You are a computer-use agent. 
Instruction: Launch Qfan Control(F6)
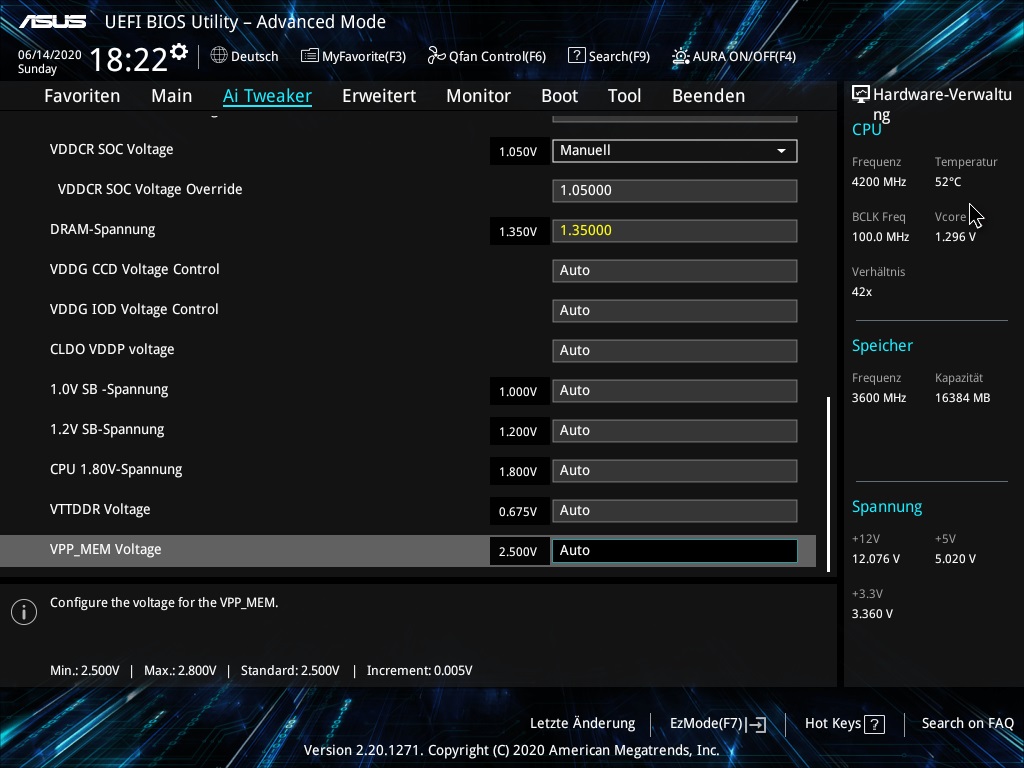[x=487, y=56]
